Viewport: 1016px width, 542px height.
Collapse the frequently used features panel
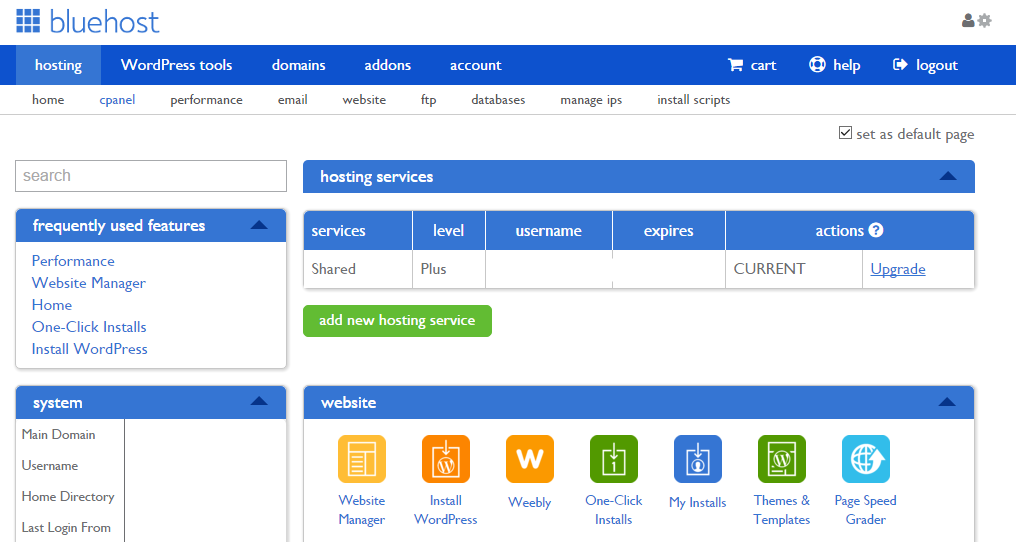[259, 225]
